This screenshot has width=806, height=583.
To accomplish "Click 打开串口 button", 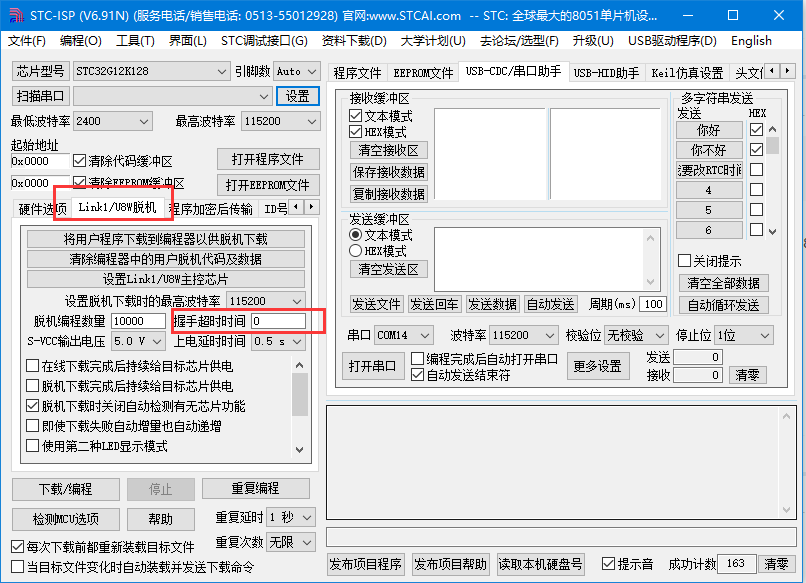I will point(373,366).
